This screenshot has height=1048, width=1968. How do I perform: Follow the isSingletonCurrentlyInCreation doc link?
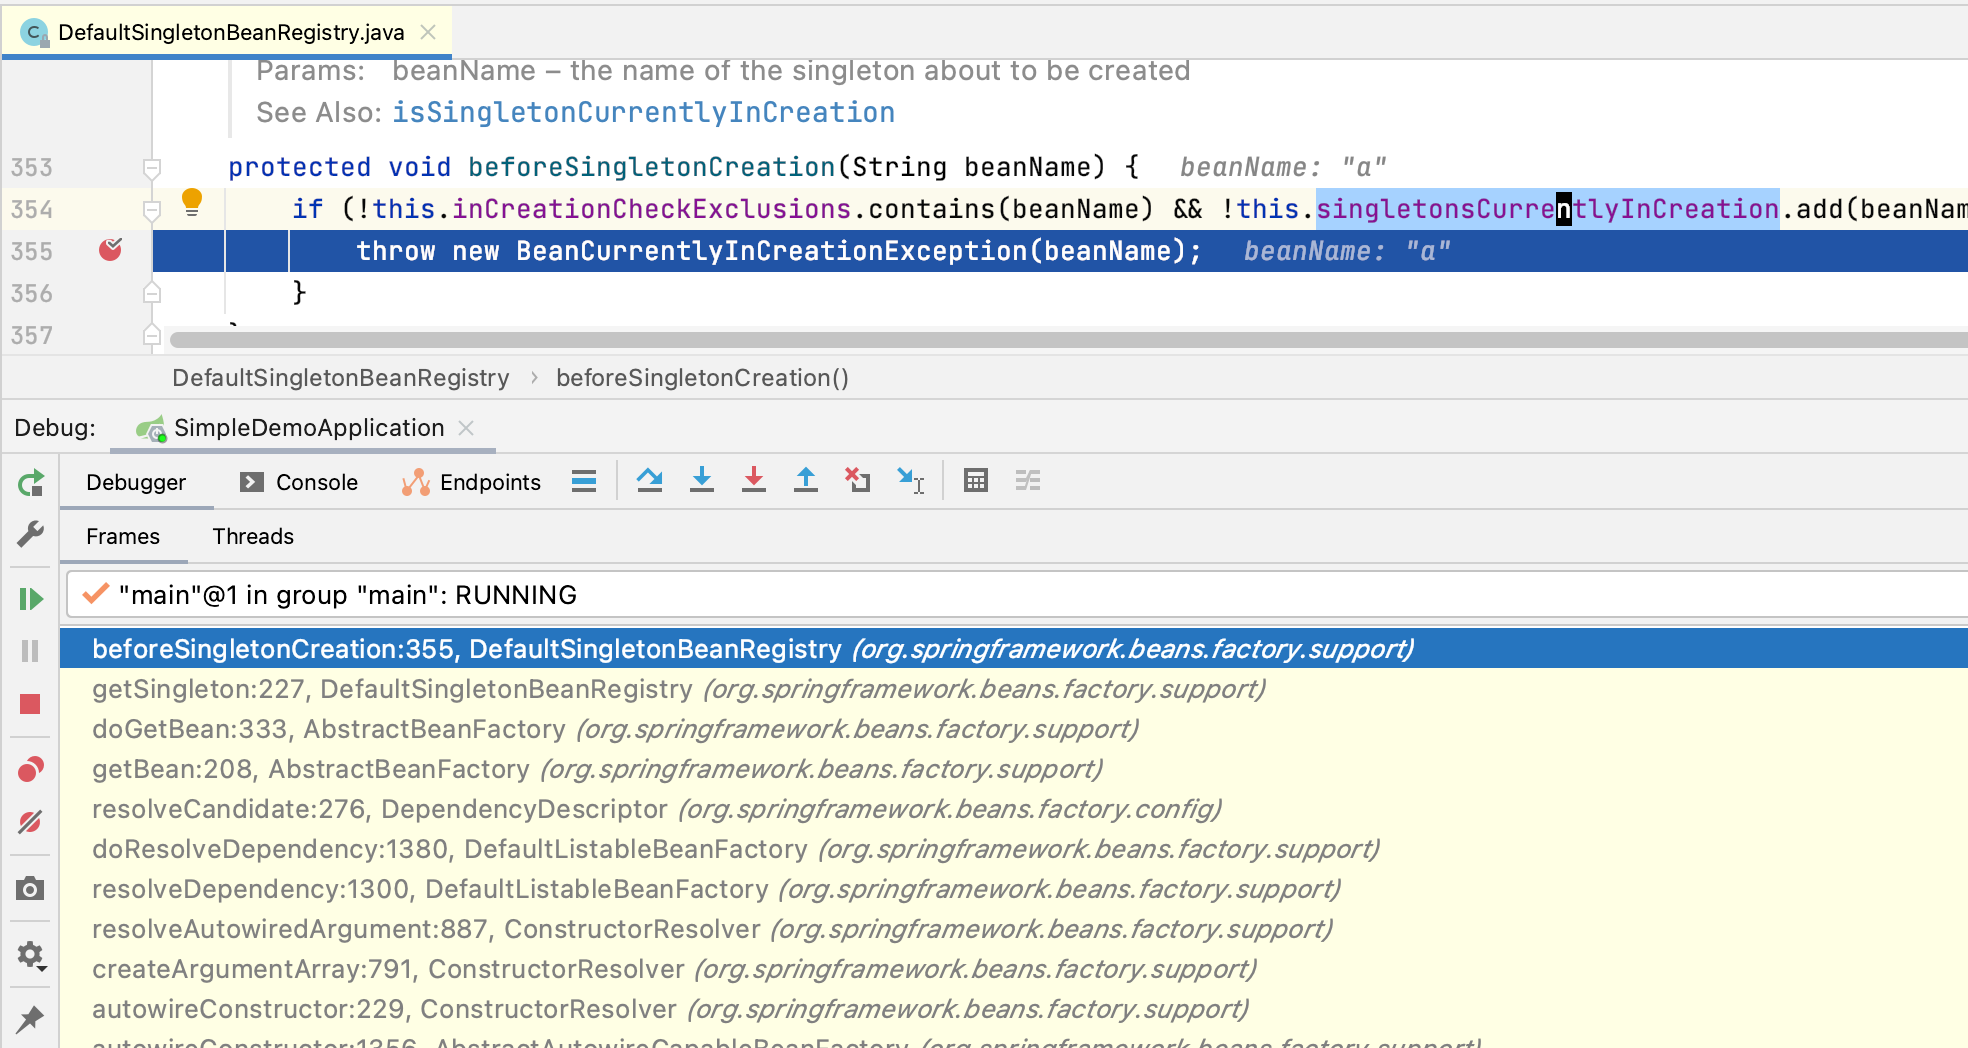coord(644,112)
